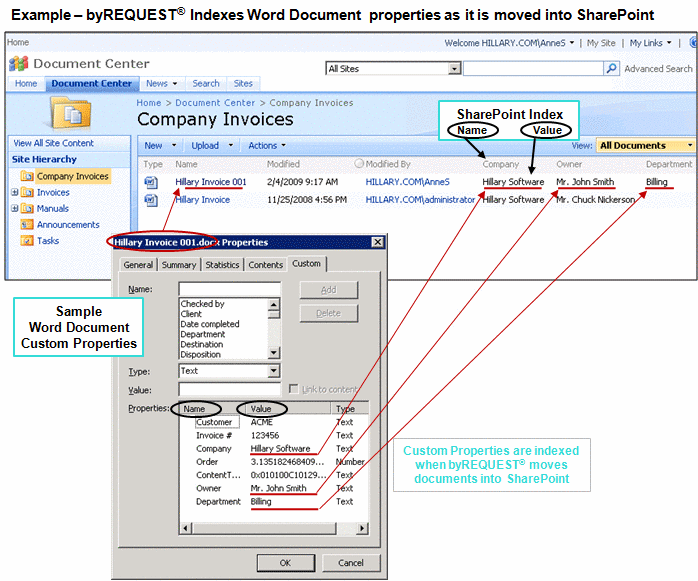Sort by the Company column header
698x581 pixels.
click(500, 164)
